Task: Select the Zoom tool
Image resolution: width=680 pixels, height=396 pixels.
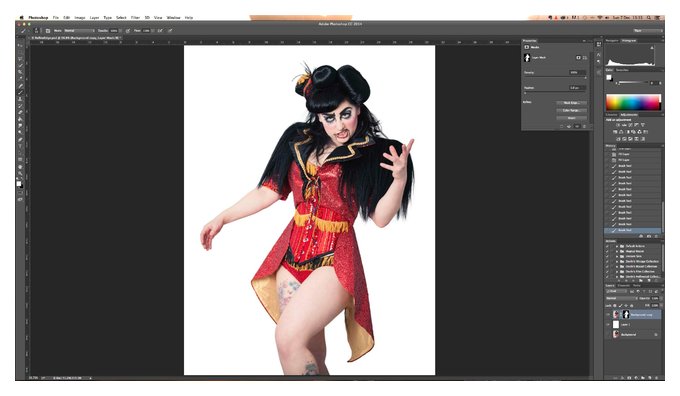Action: click(20, 173)
